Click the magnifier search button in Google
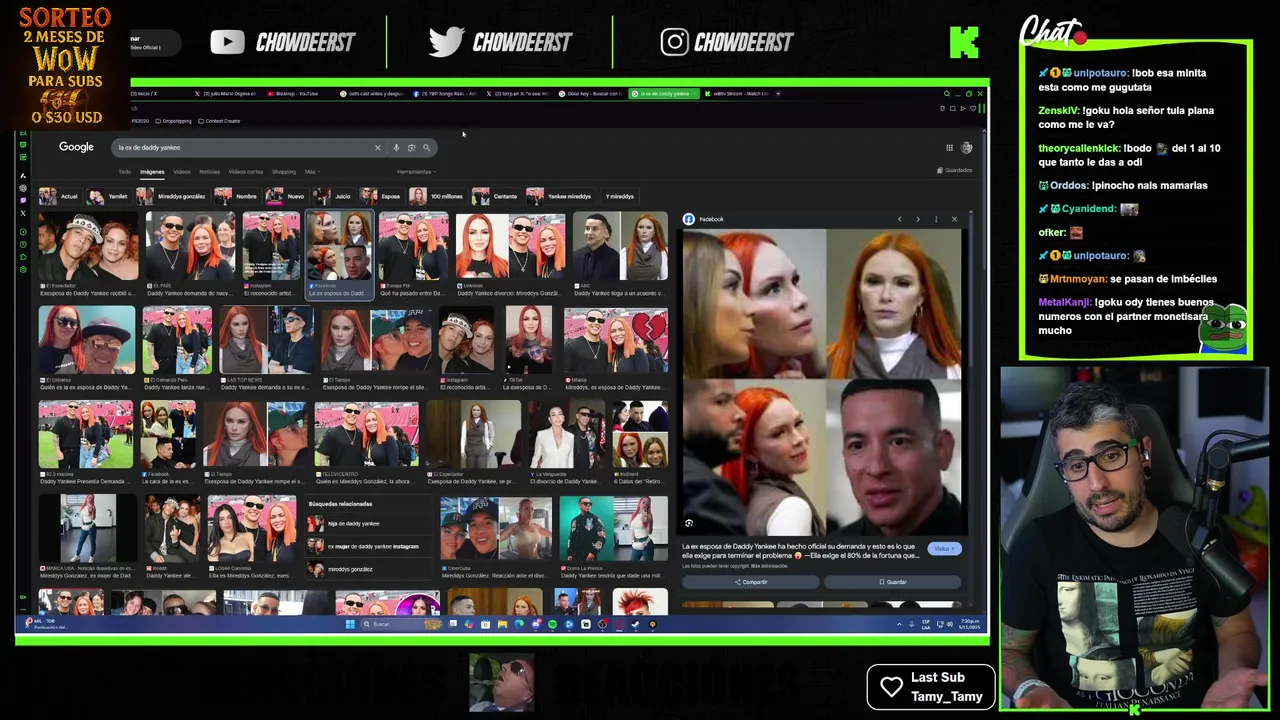 426,148
